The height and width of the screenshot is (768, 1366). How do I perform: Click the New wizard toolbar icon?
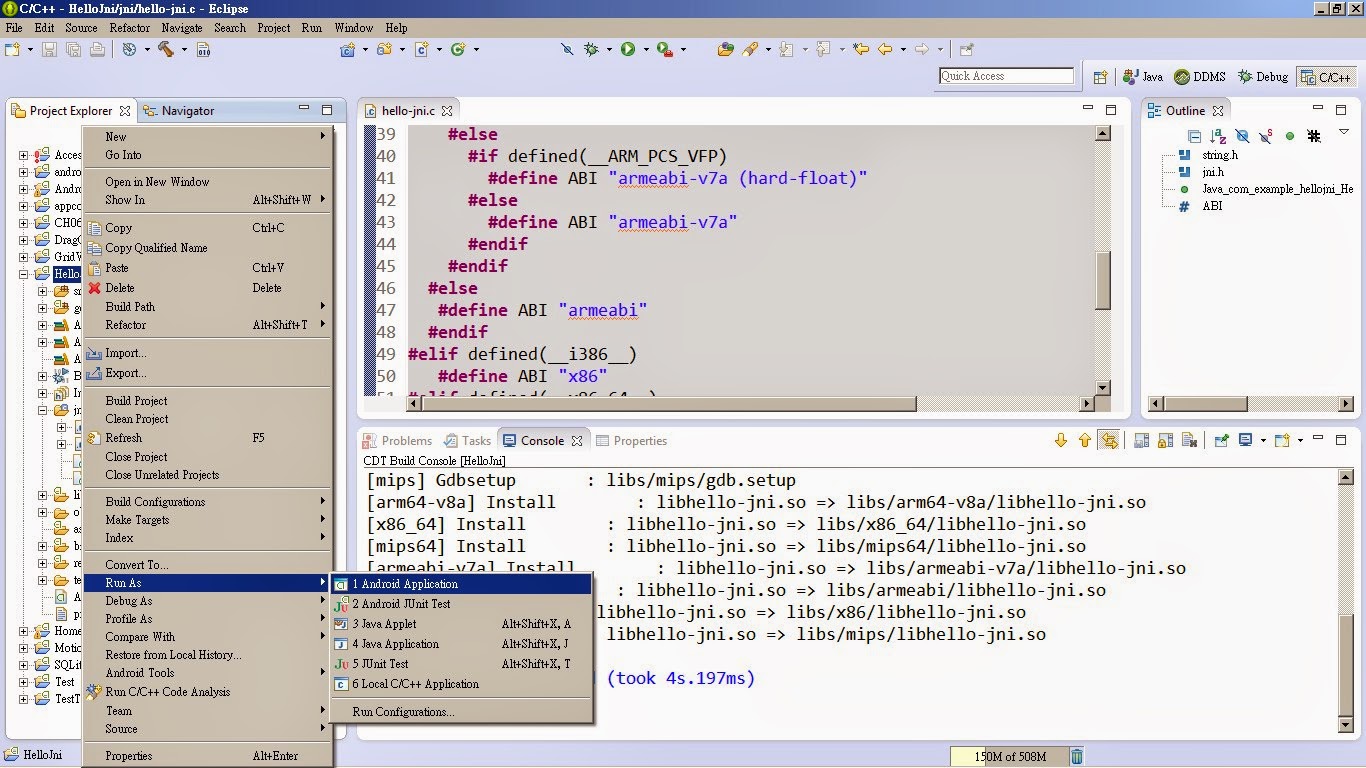(x=12, y=49)
